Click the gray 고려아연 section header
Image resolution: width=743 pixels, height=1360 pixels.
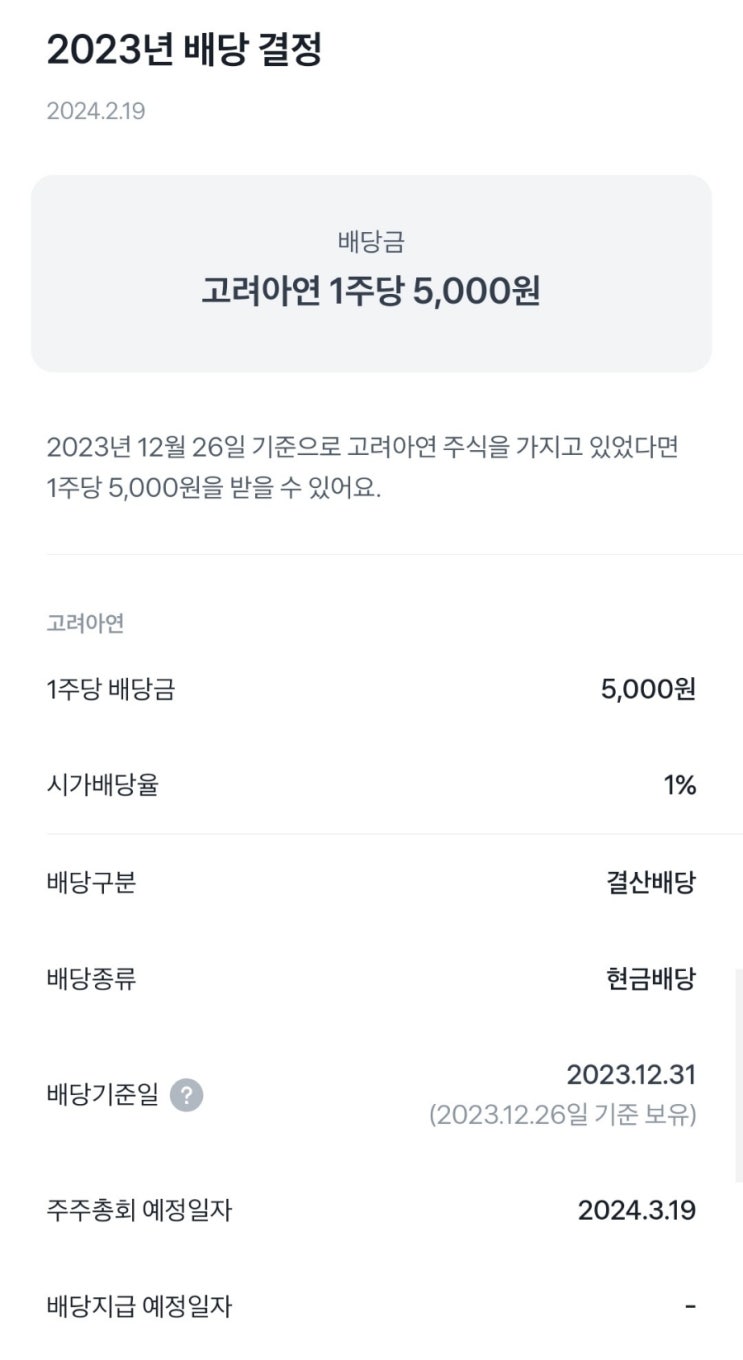[85, 624]
